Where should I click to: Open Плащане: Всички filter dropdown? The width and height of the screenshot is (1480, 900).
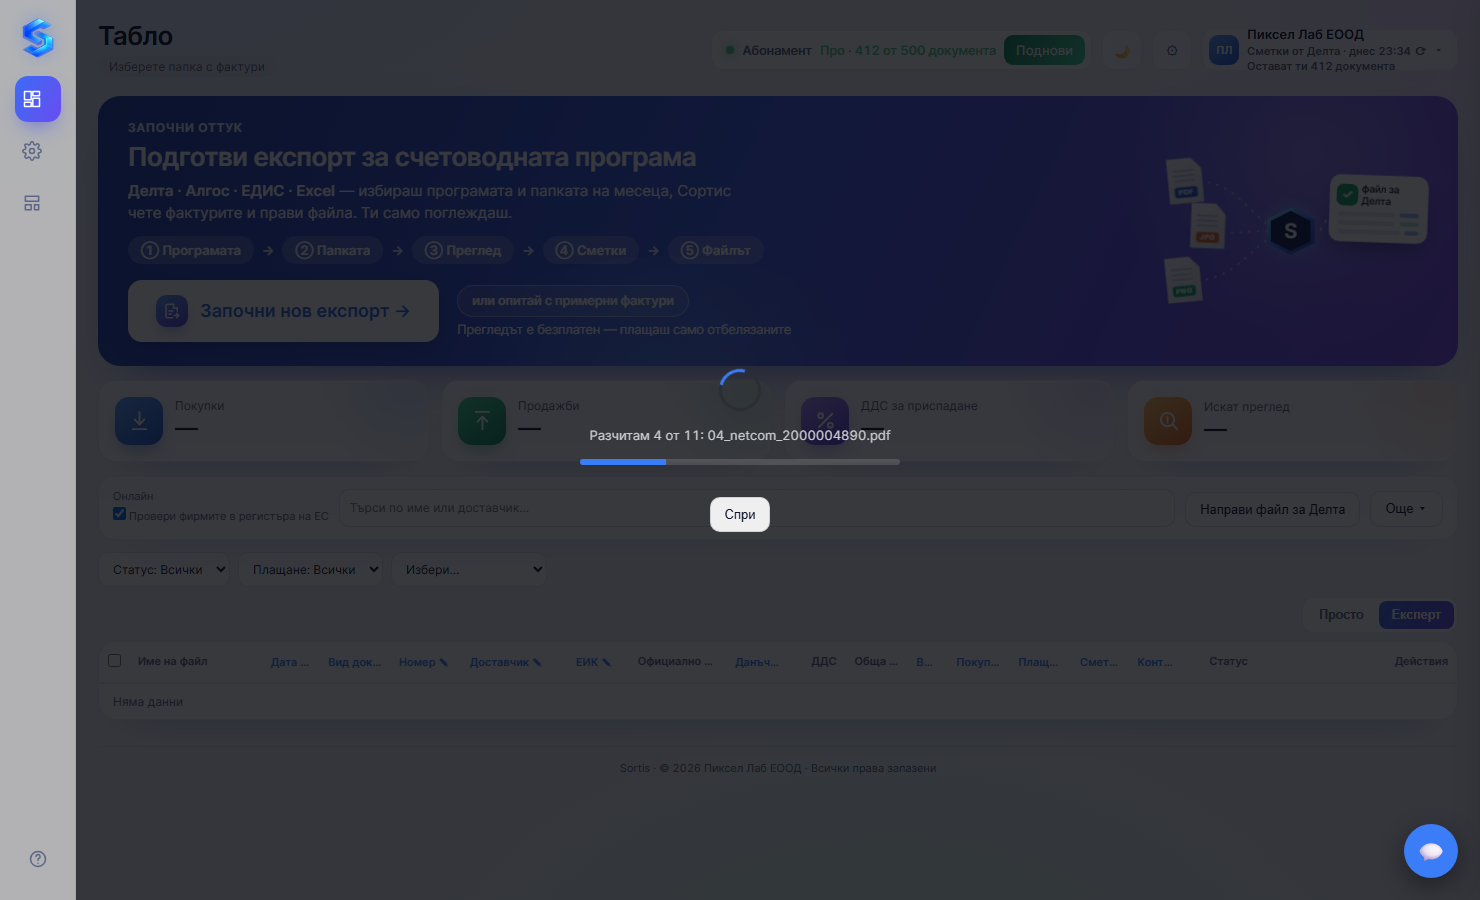(x=310, y=569)
